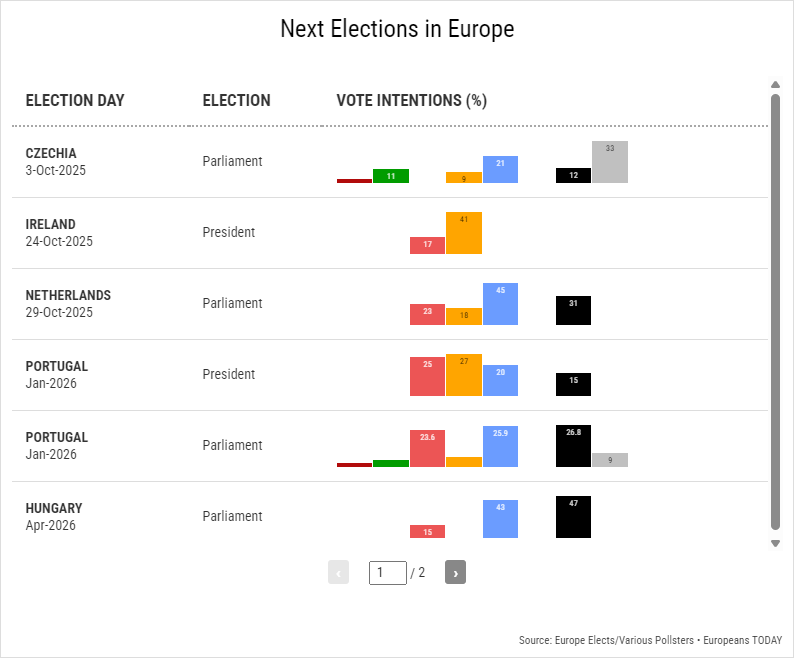Click Portugal parliament red bar 23.6
Viewport: 794px width, 658px height.
tap(427, 449)
